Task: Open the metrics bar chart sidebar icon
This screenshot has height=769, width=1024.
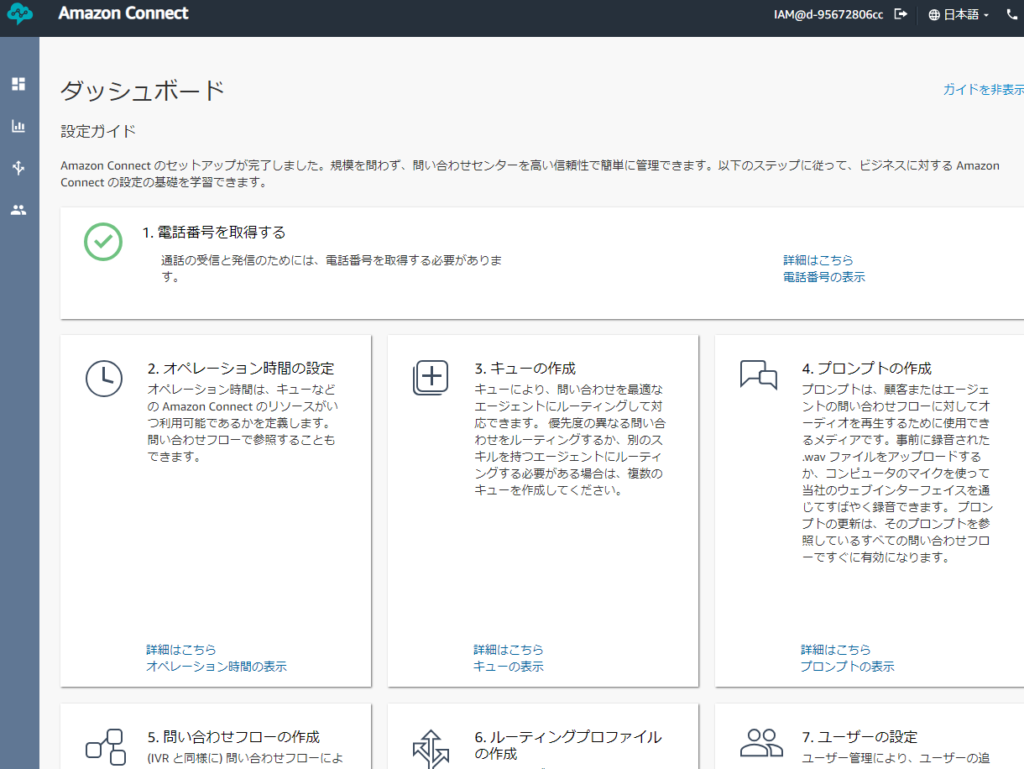Action: tap(18, 126)
